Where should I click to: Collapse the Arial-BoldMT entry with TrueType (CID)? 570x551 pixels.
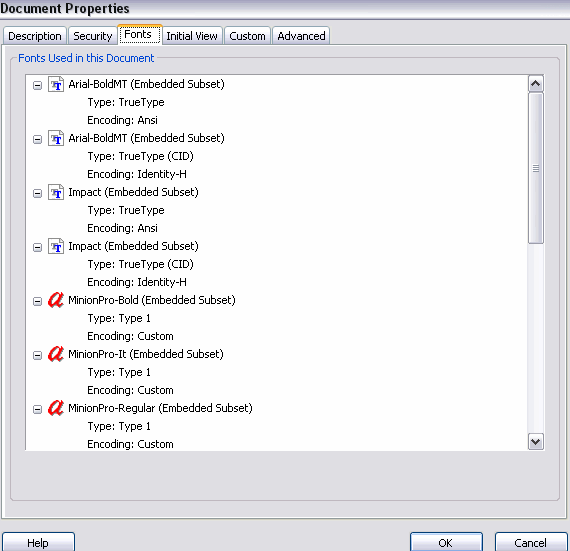click(37, 139)
